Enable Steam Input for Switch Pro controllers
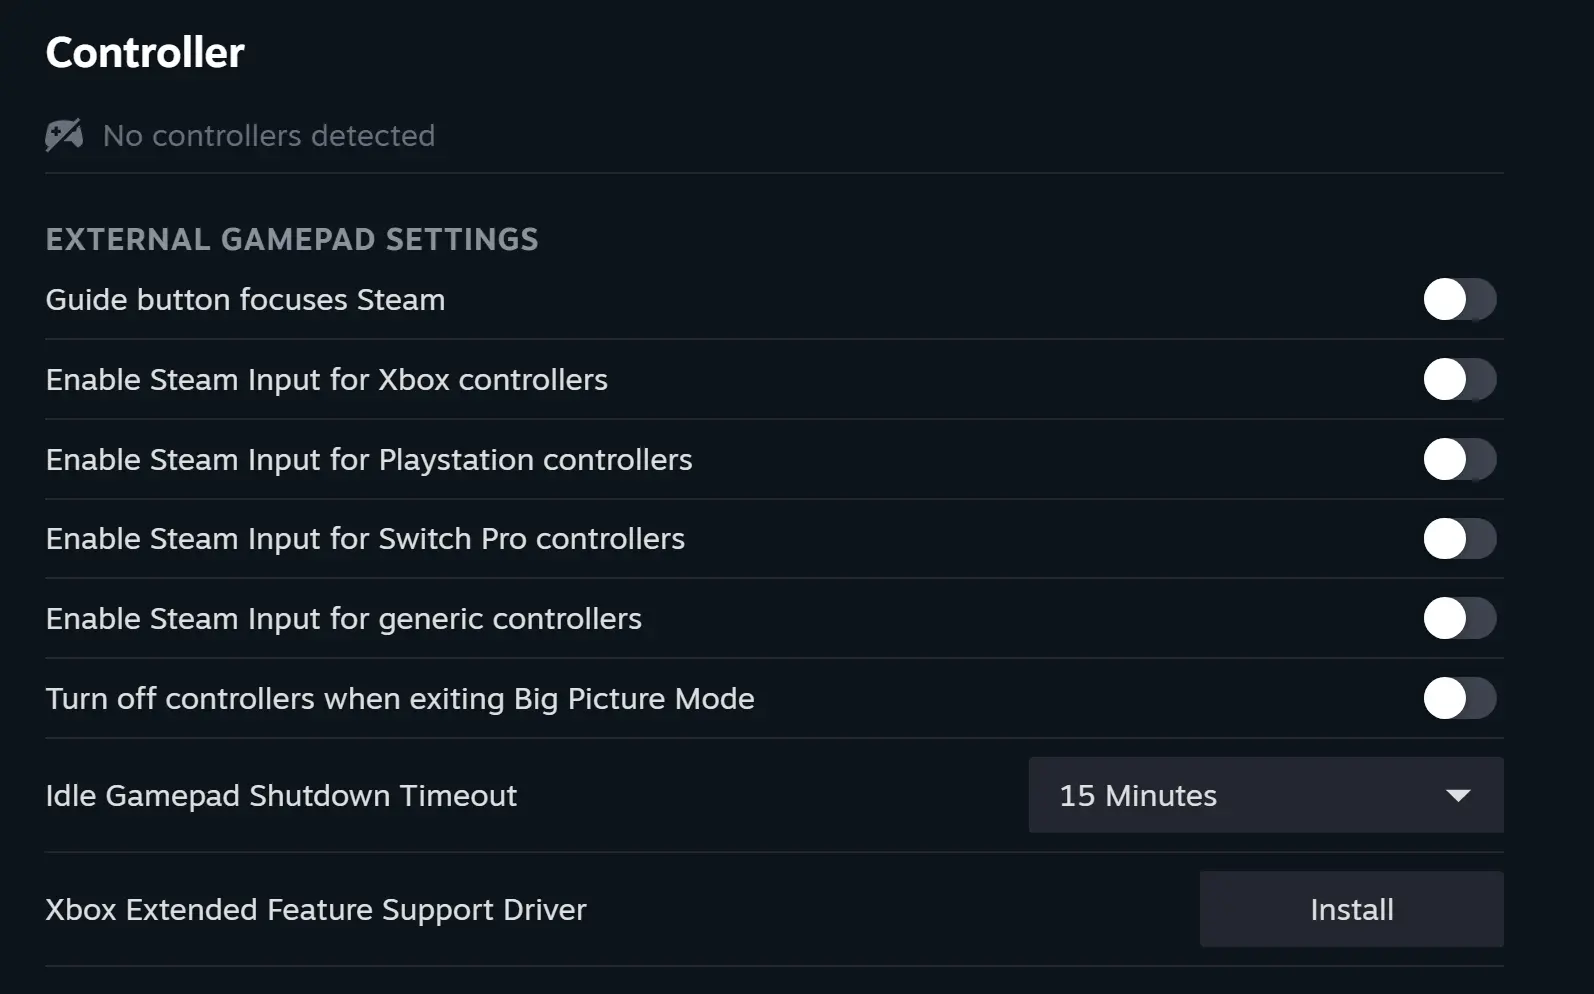 pyautogui.click(x=1460, y=539)
